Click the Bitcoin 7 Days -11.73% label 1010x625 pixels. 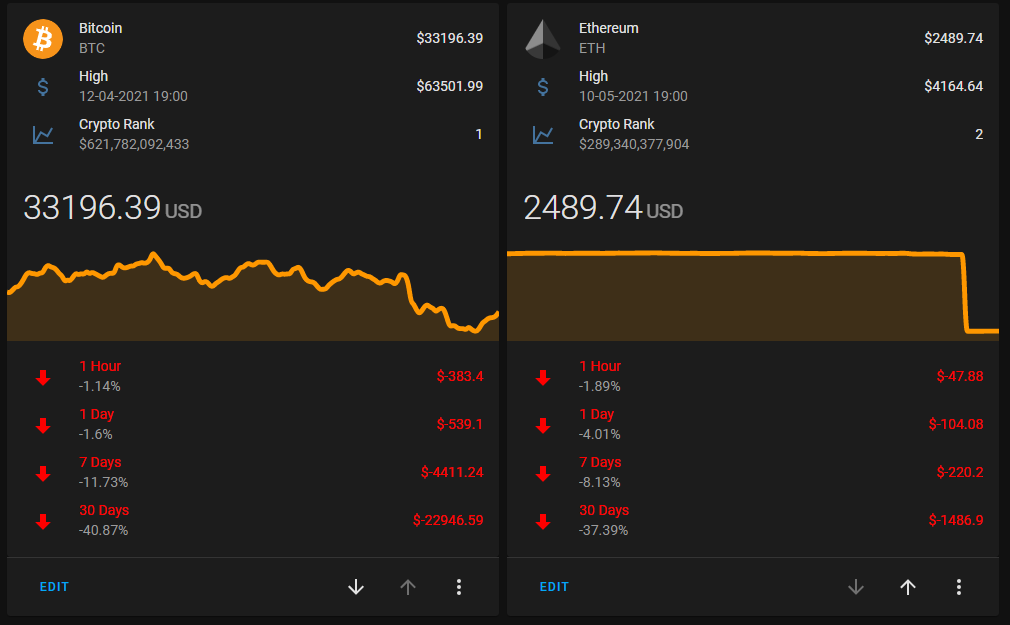pyautogui.click(x=103, y=472)
